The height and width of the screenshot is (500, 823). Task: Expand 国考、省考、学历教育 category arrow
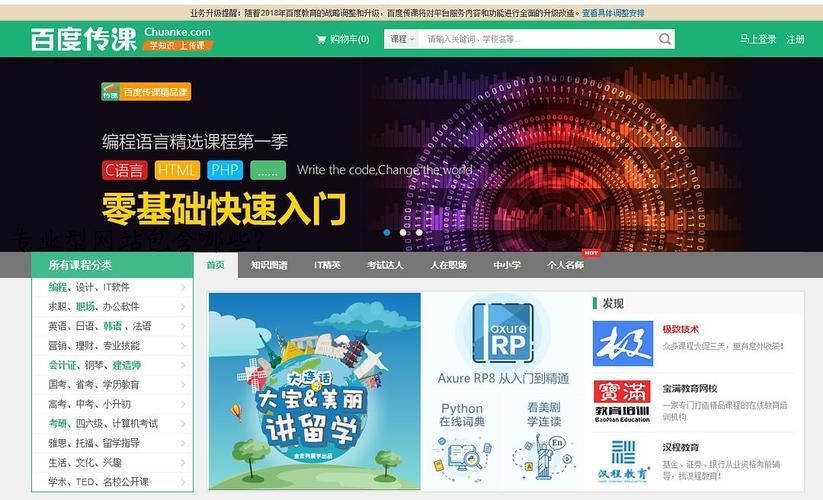[x=183, y=385]
